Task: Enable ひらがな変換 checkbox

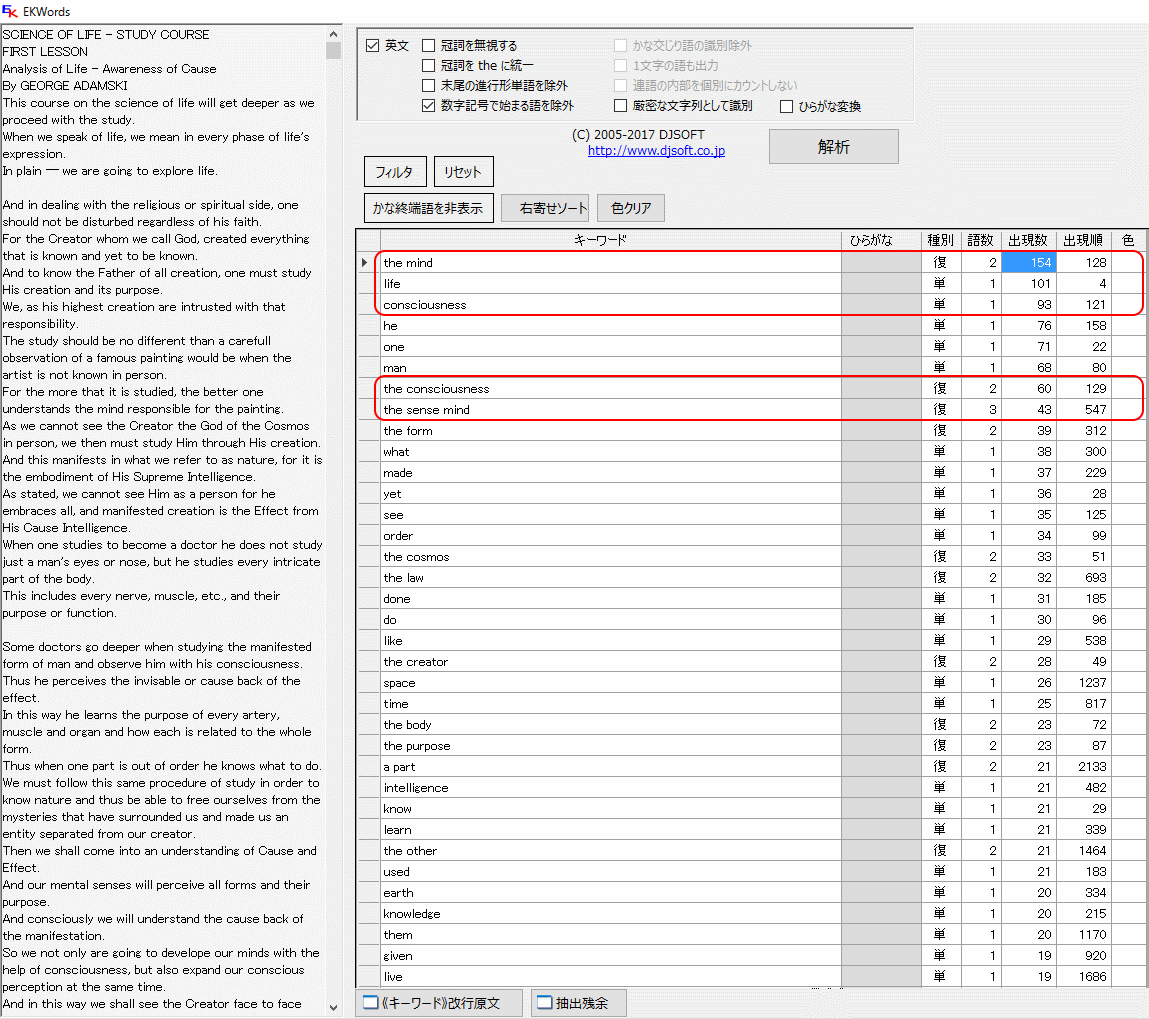Action: [x=786, y=106]
